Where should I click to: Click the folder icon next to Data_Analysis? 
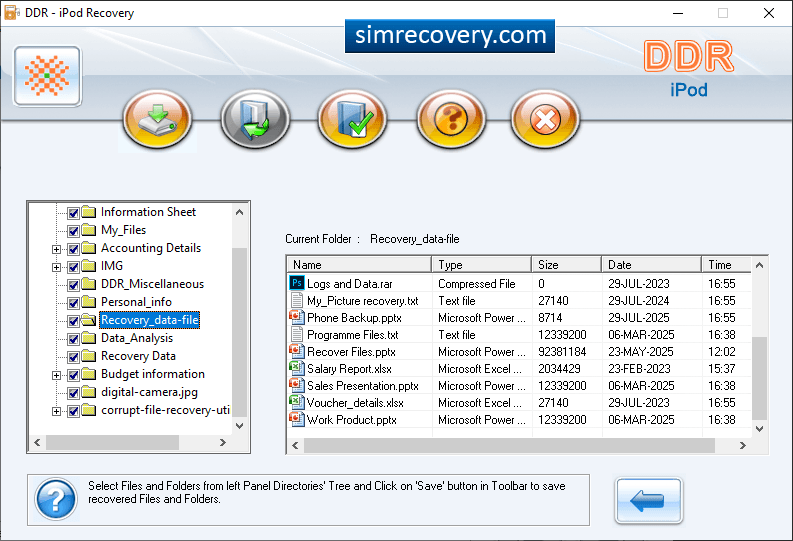click(x=89, y=338)
